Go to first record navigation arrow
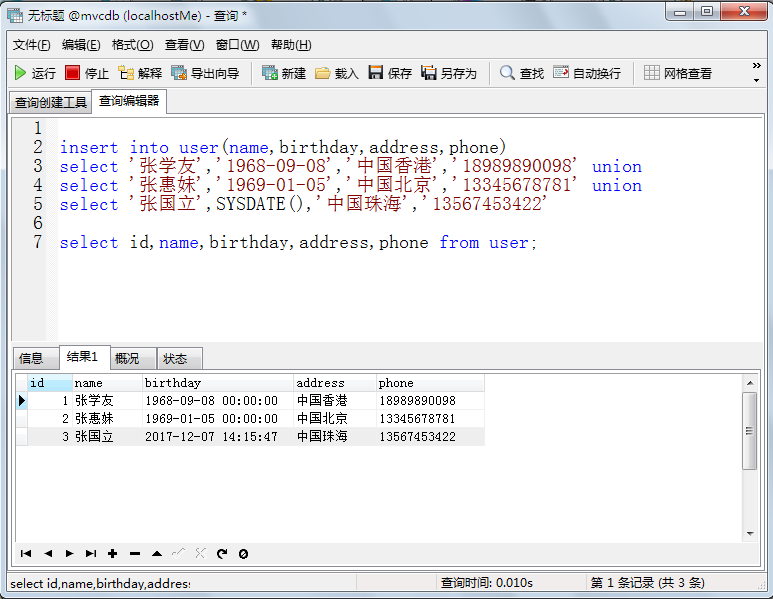773x599 pixels. (26, 554)
